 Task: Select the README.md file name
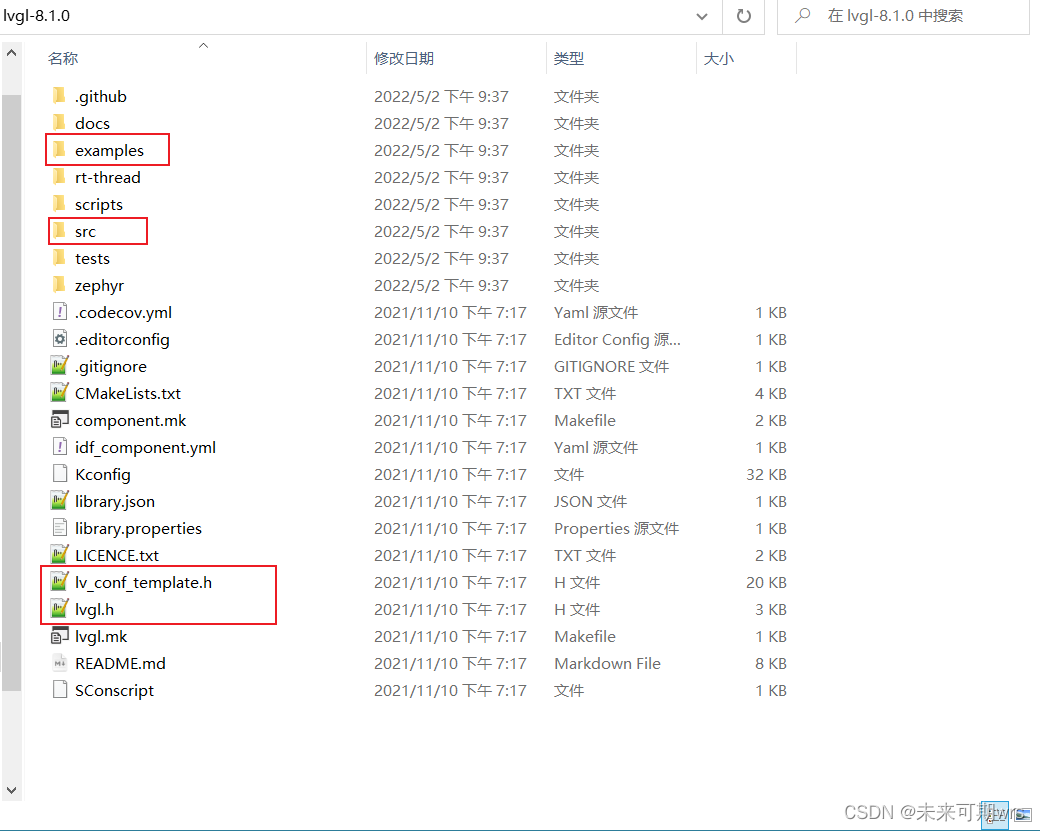coord(120,663)
